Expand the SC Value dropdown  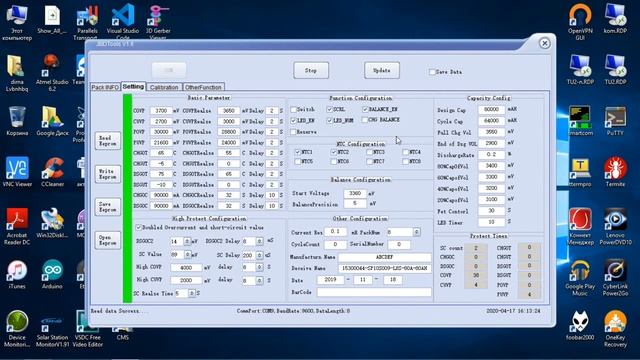coord(187,255)
